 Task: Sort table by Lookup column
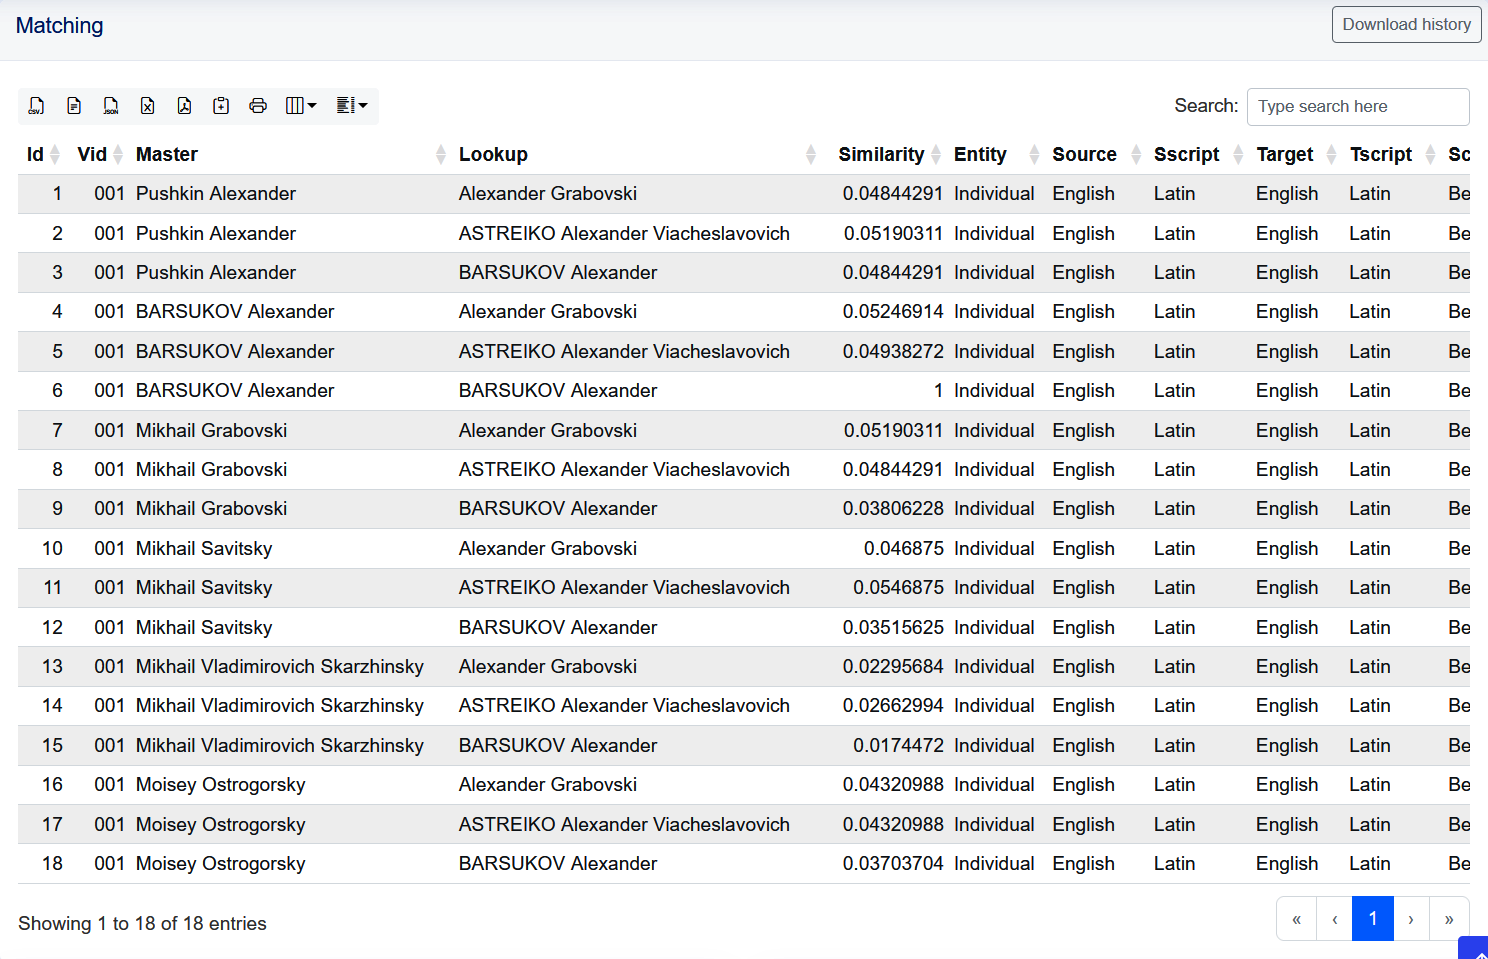pos(636,155)
